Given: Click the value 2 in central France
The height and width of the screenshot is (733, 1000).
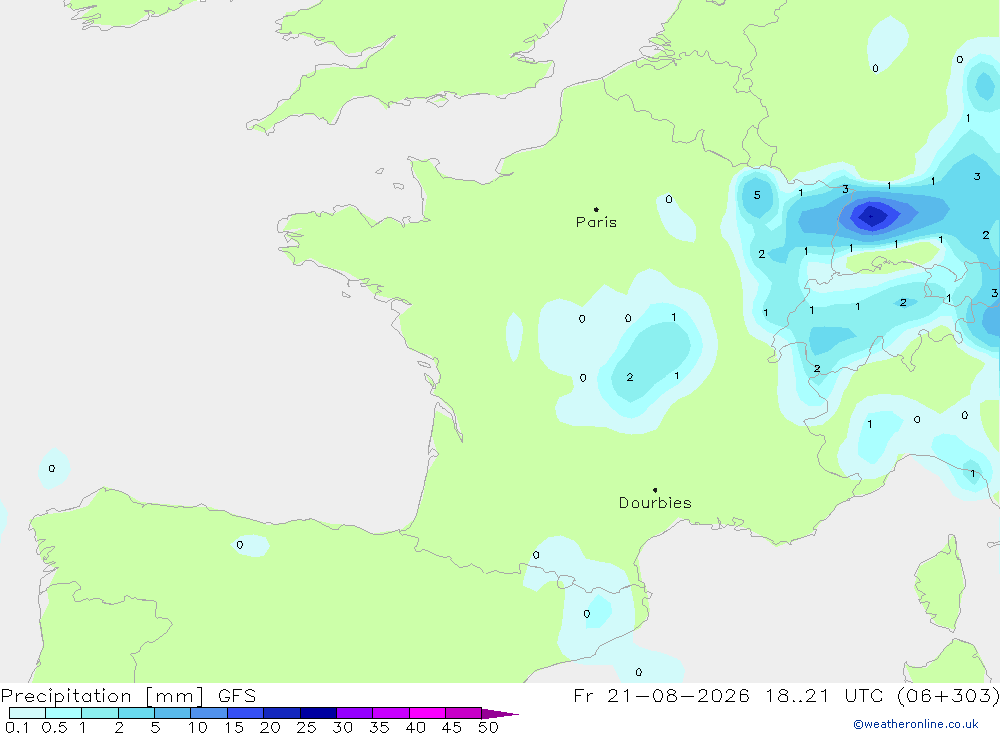Looking at the screenshot, I should (629, 377).
